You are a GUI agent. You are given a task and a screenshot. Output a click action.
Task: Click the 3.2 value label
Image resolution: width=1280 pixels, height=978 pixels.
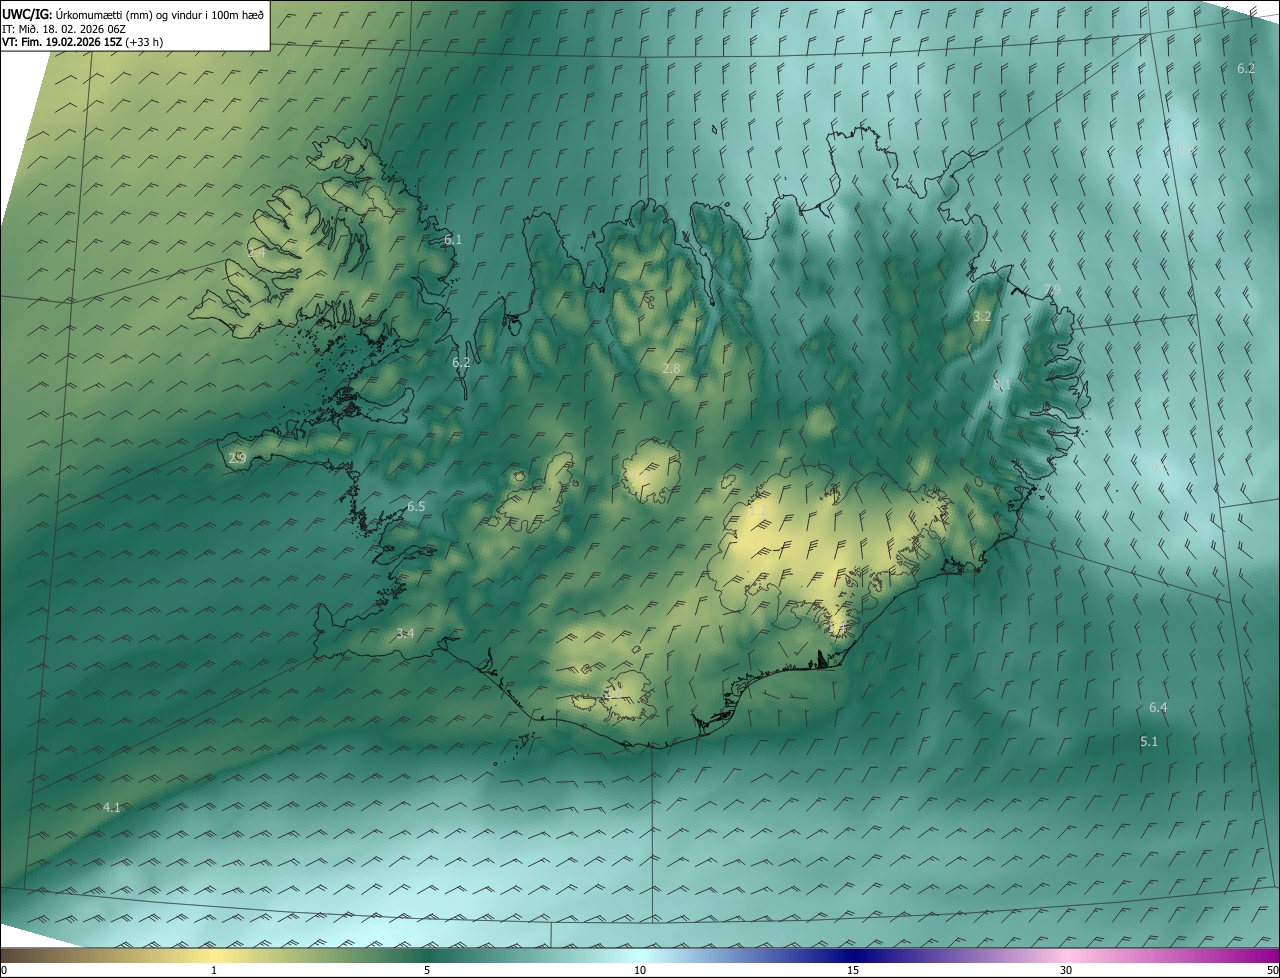point(982,316)
